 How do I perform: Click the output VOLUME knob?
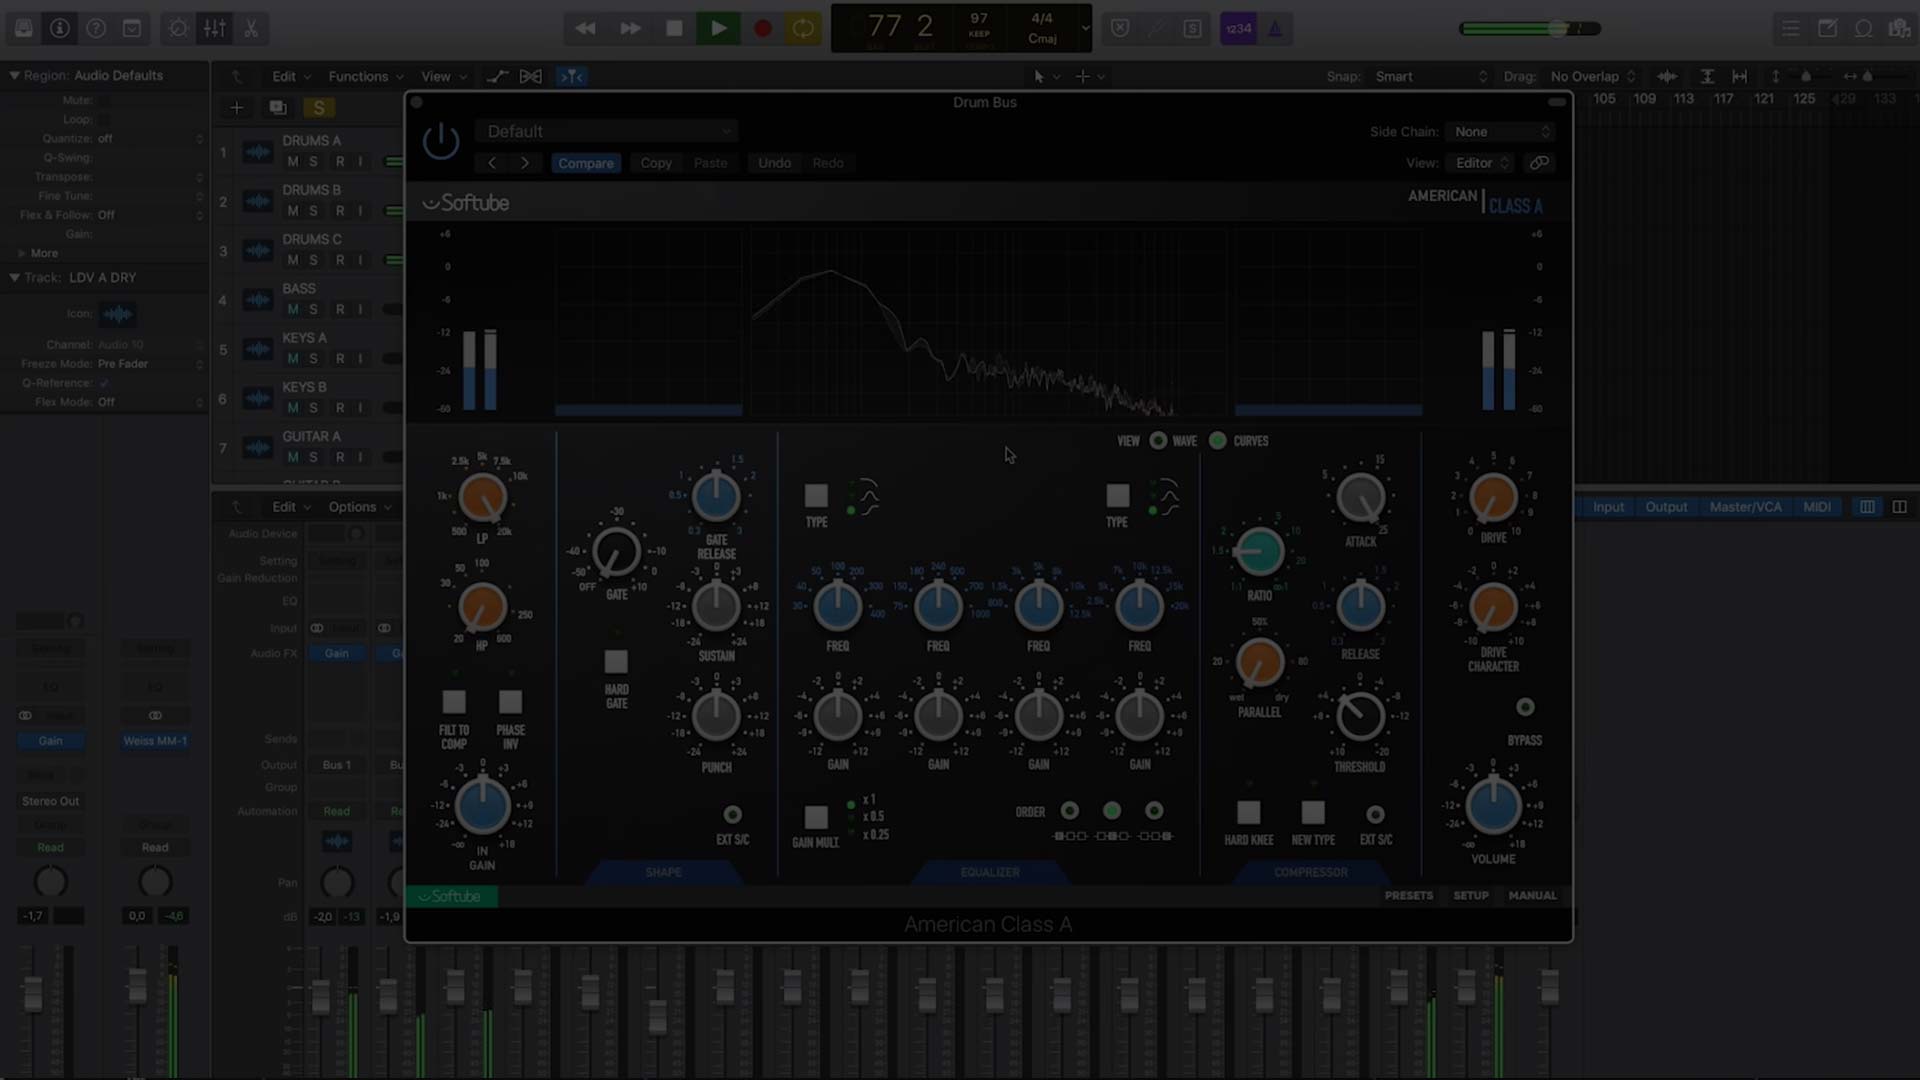pos(1493,806)
